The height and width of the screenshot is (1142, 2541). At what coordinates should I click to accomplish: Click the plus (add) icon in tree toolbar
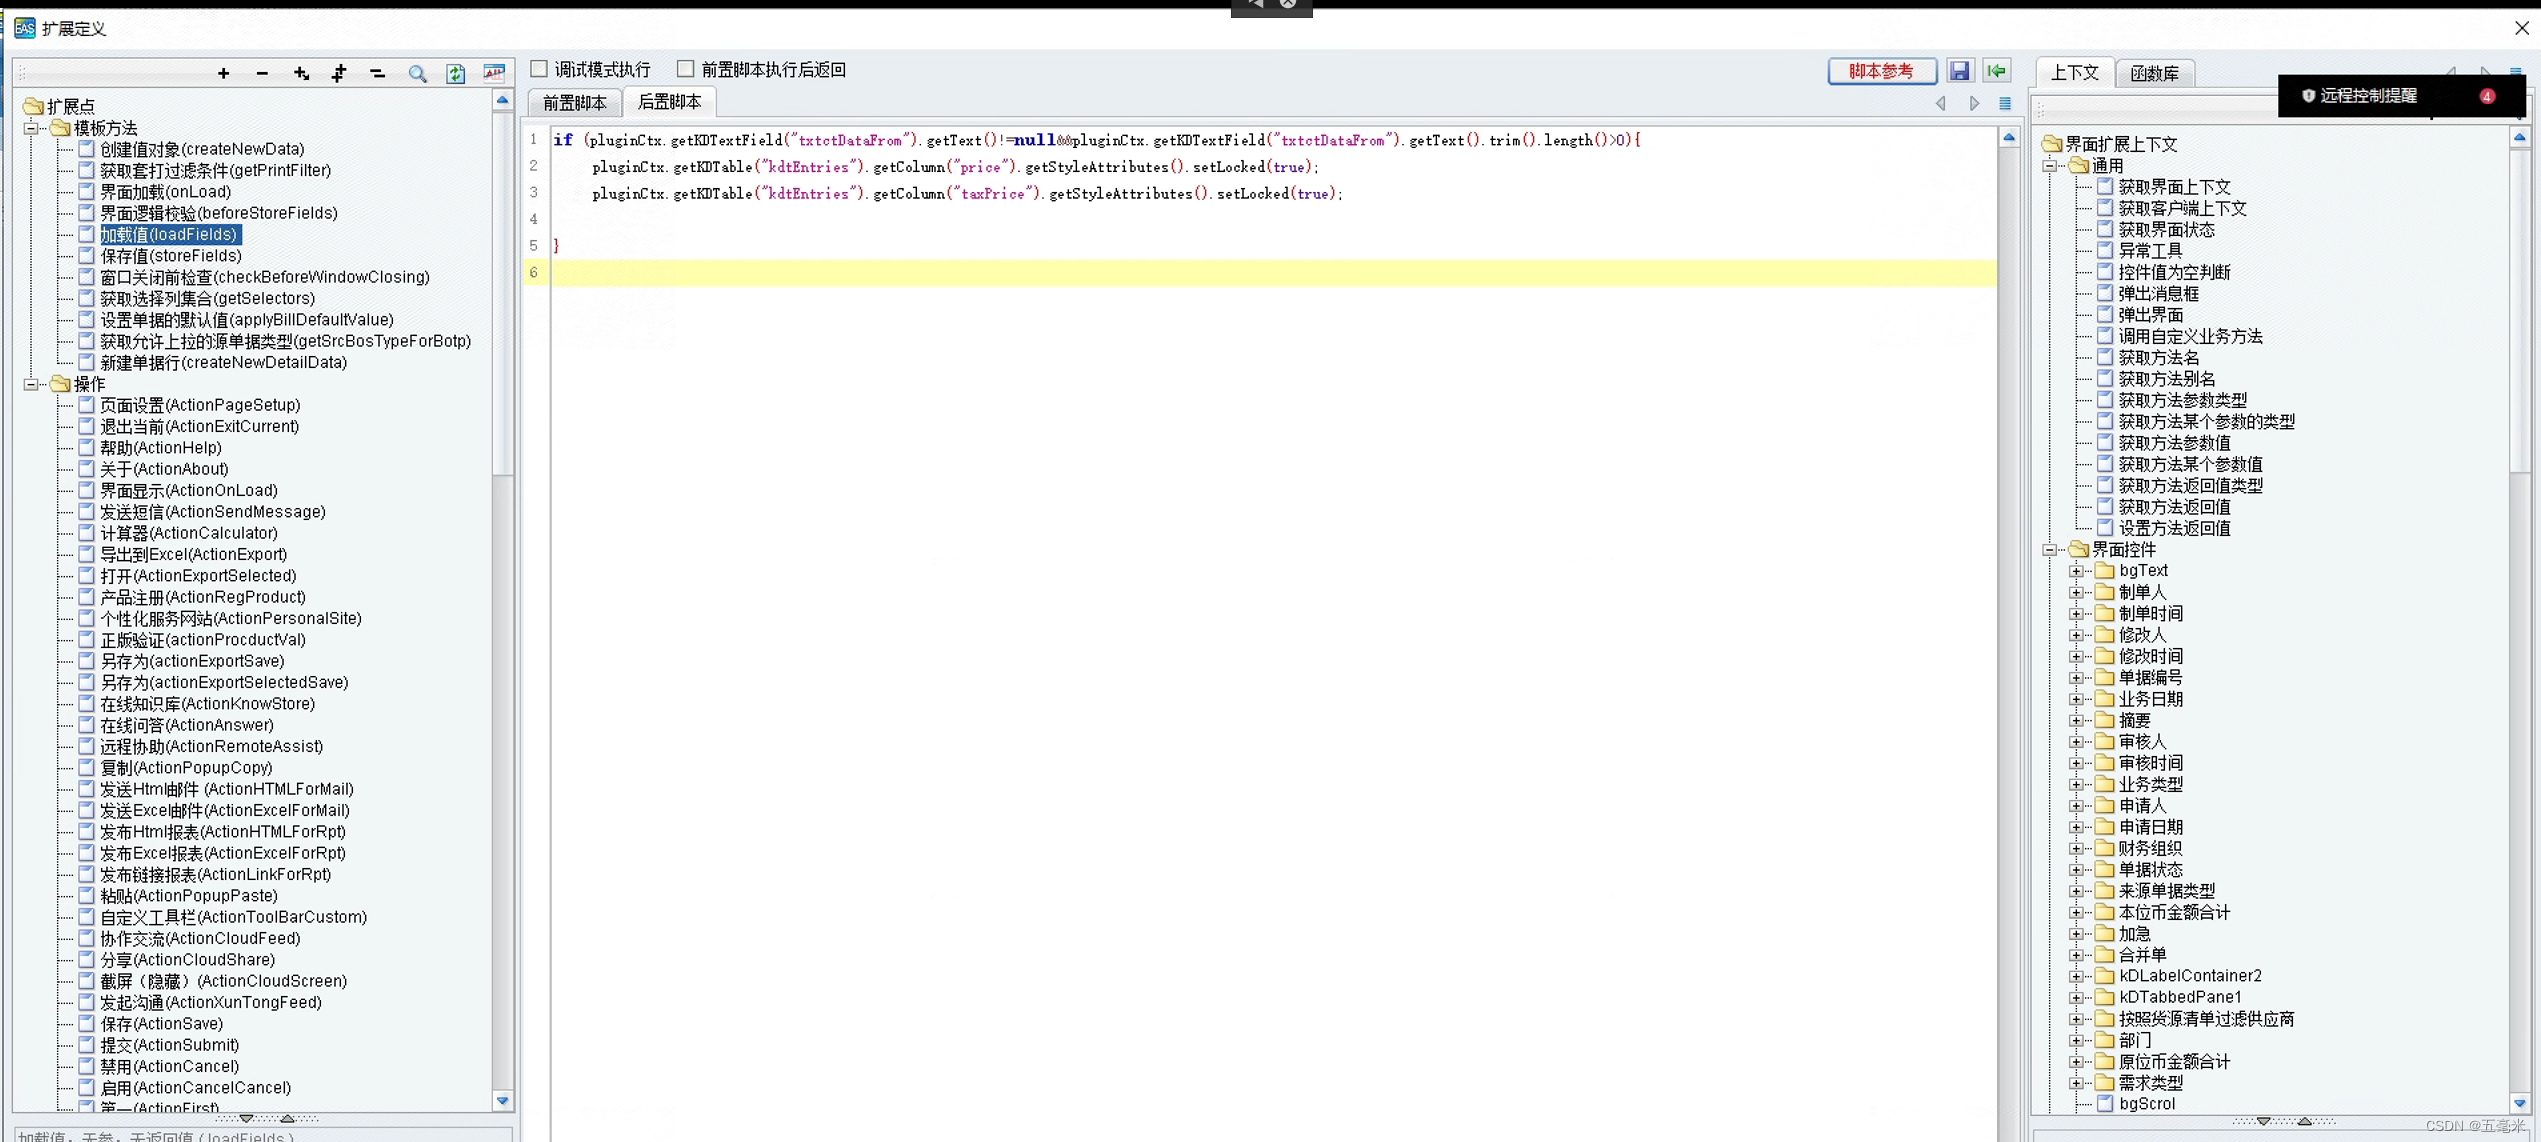point(223,73)
